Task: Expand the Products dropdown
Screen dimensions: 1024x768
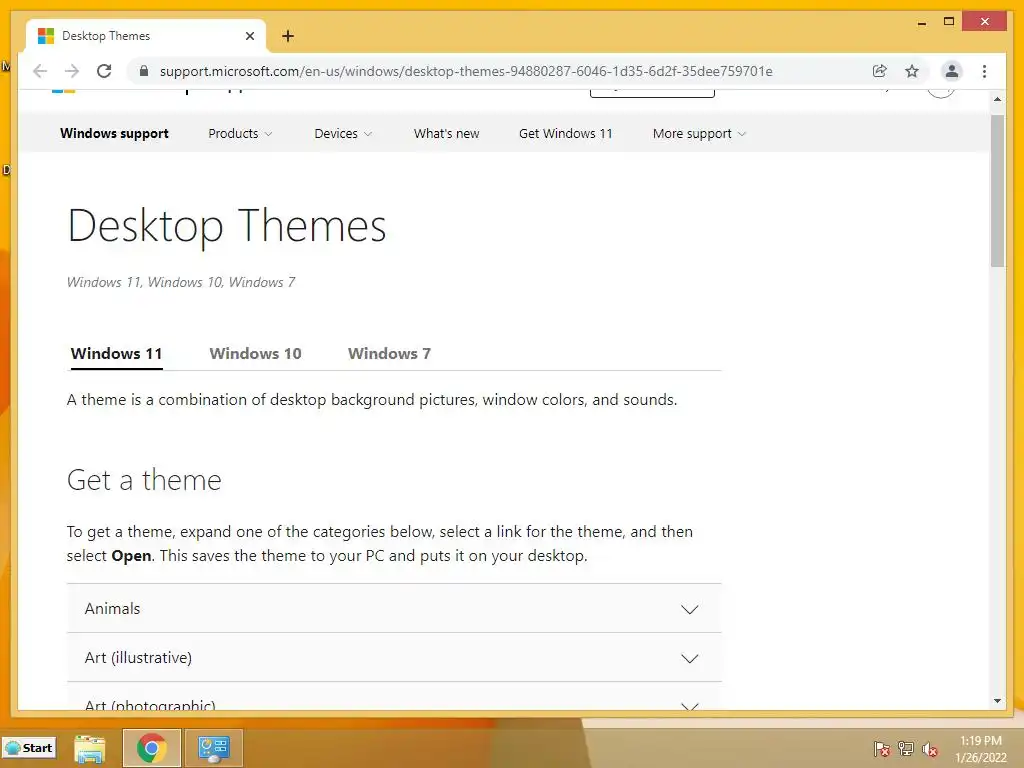Action: tap(240, 133)
